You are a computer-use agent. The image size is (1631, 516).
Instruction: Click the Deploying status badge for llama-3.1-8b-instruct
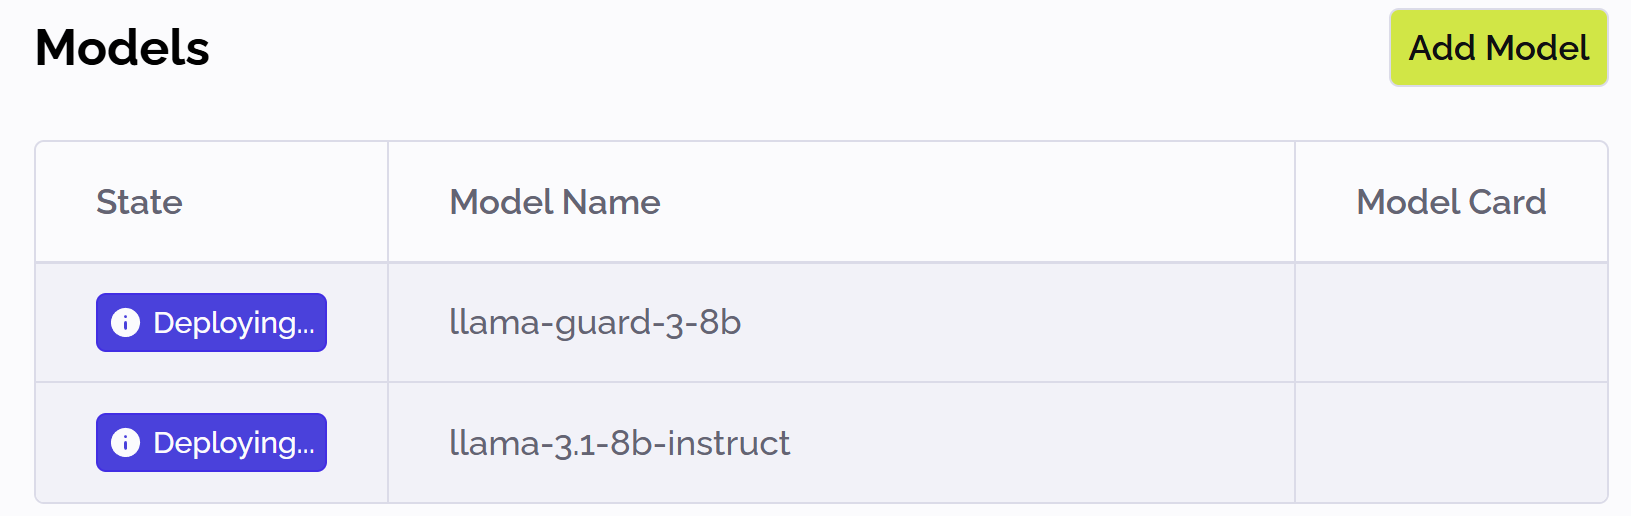tap(211, 442)
